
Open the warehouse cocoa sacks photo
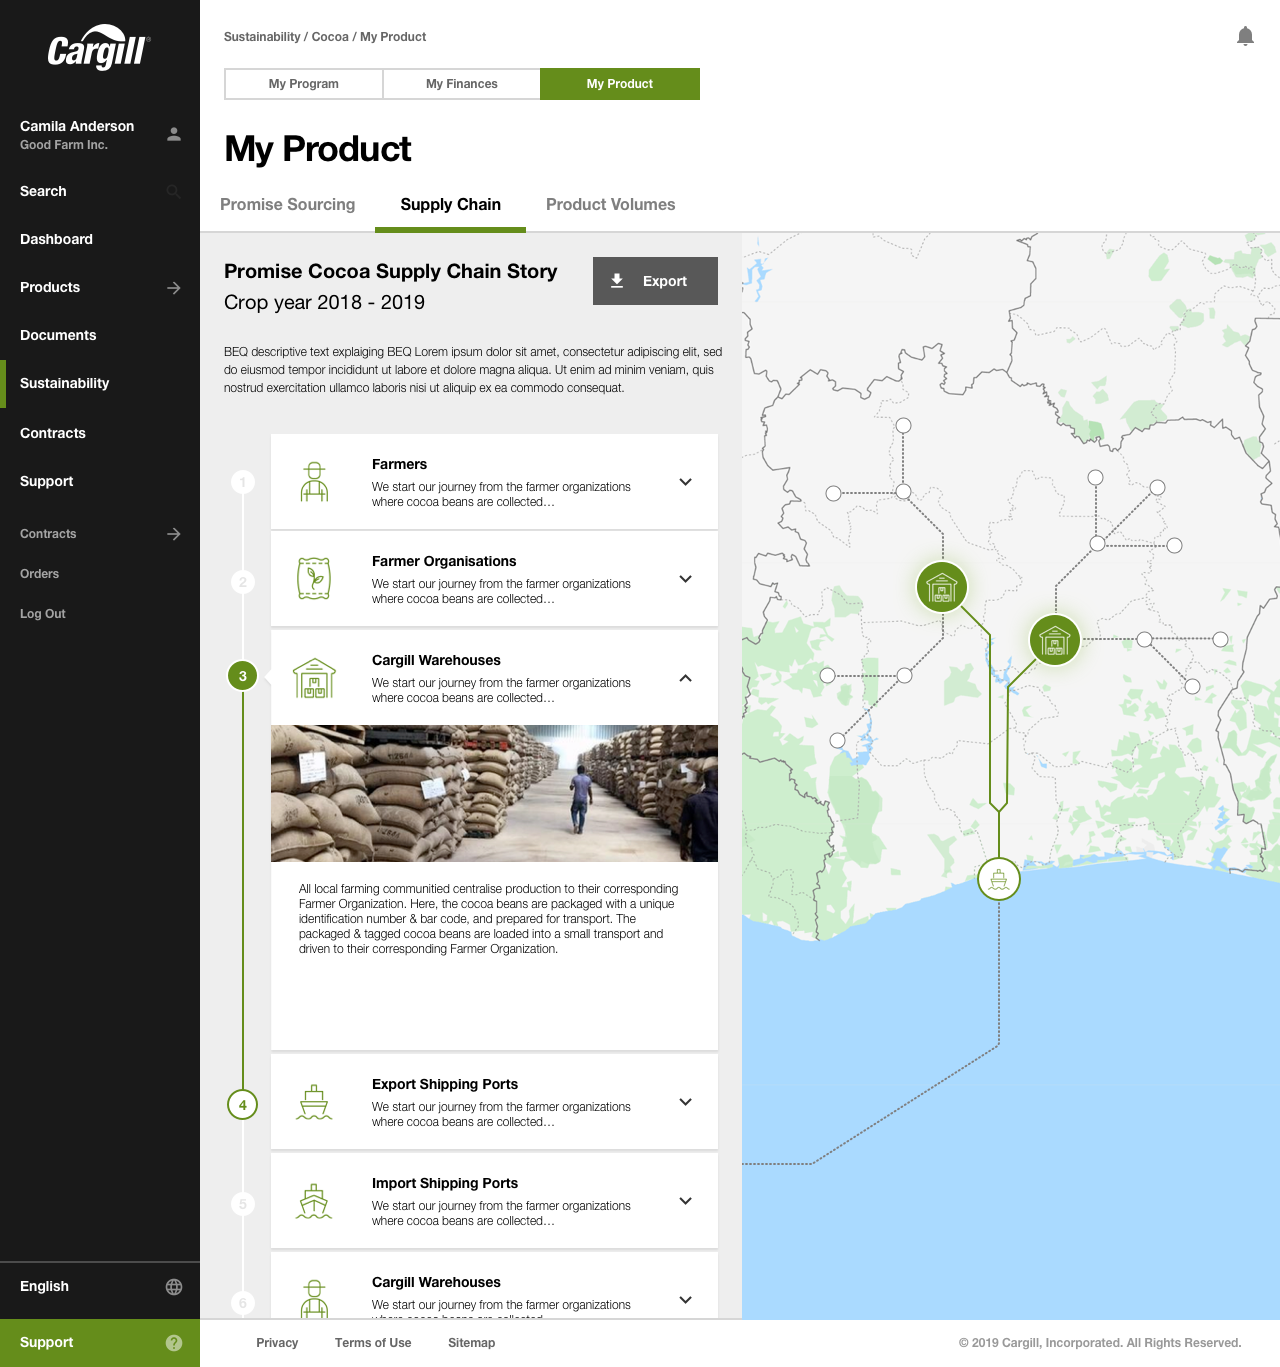(x=494, y=793)
